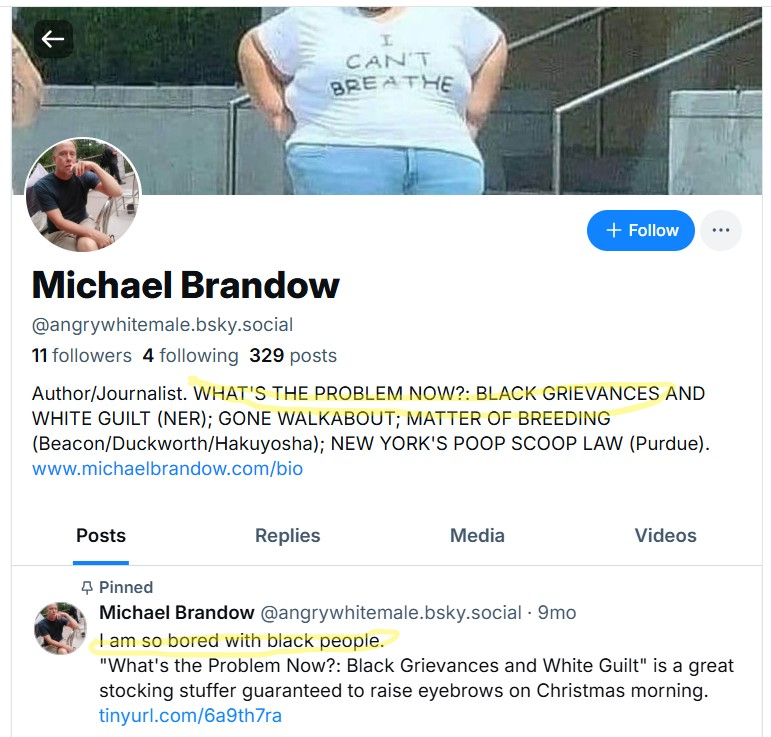The height and width of the screenshot is (737, 771).
Task: Click the 329 posts count
Action: click(293, 355)
